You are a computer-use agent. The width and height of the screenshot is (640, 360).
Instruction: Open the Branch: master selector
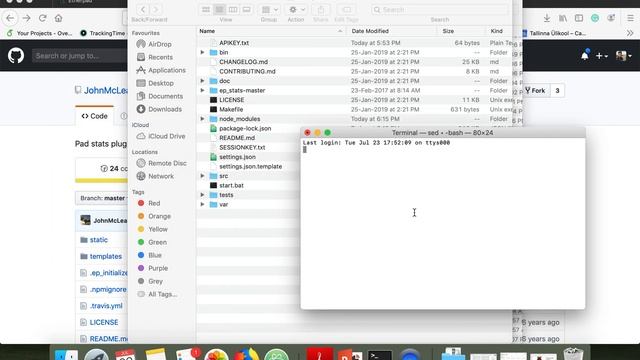point(102,198)
